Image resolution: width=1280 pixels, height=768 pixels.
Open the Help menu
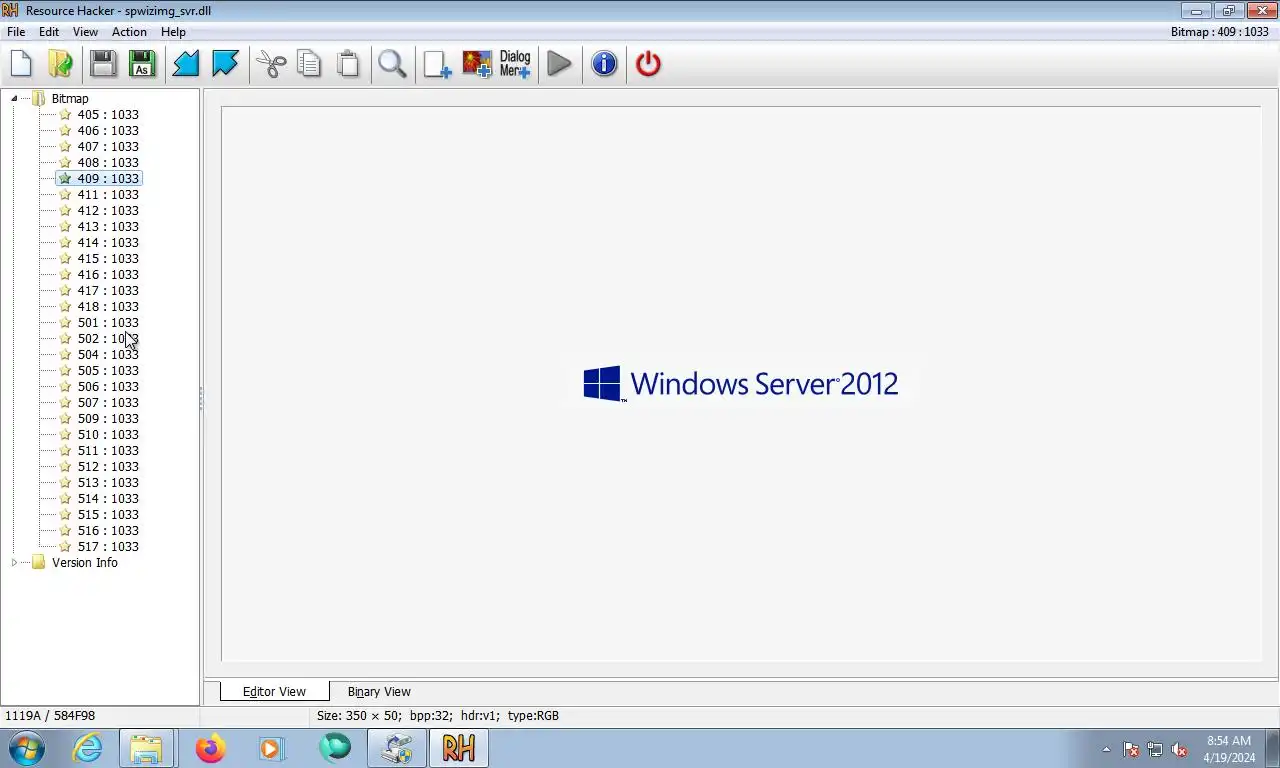click(173, 32)
